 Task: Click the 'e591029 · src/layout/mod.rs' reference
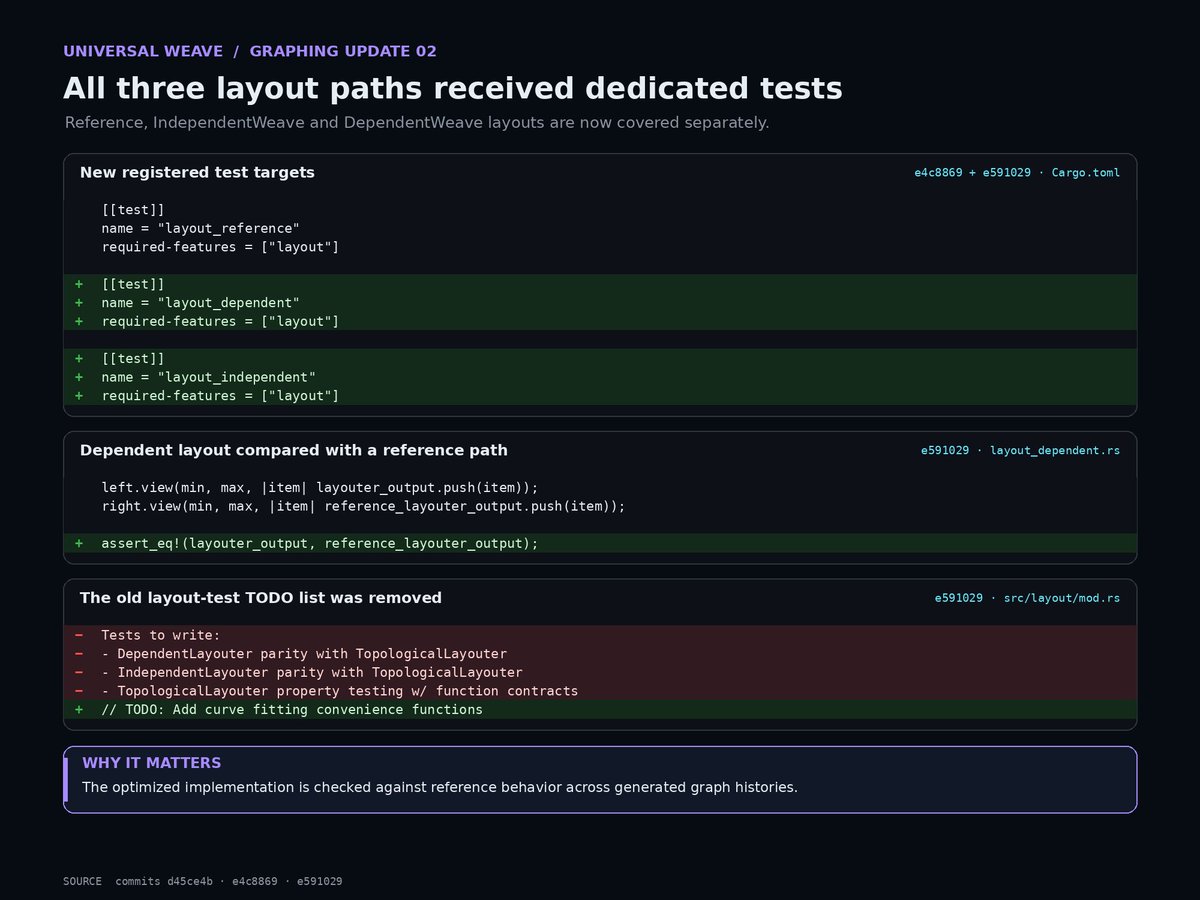pyautogui.click(x=1027, y=599)
